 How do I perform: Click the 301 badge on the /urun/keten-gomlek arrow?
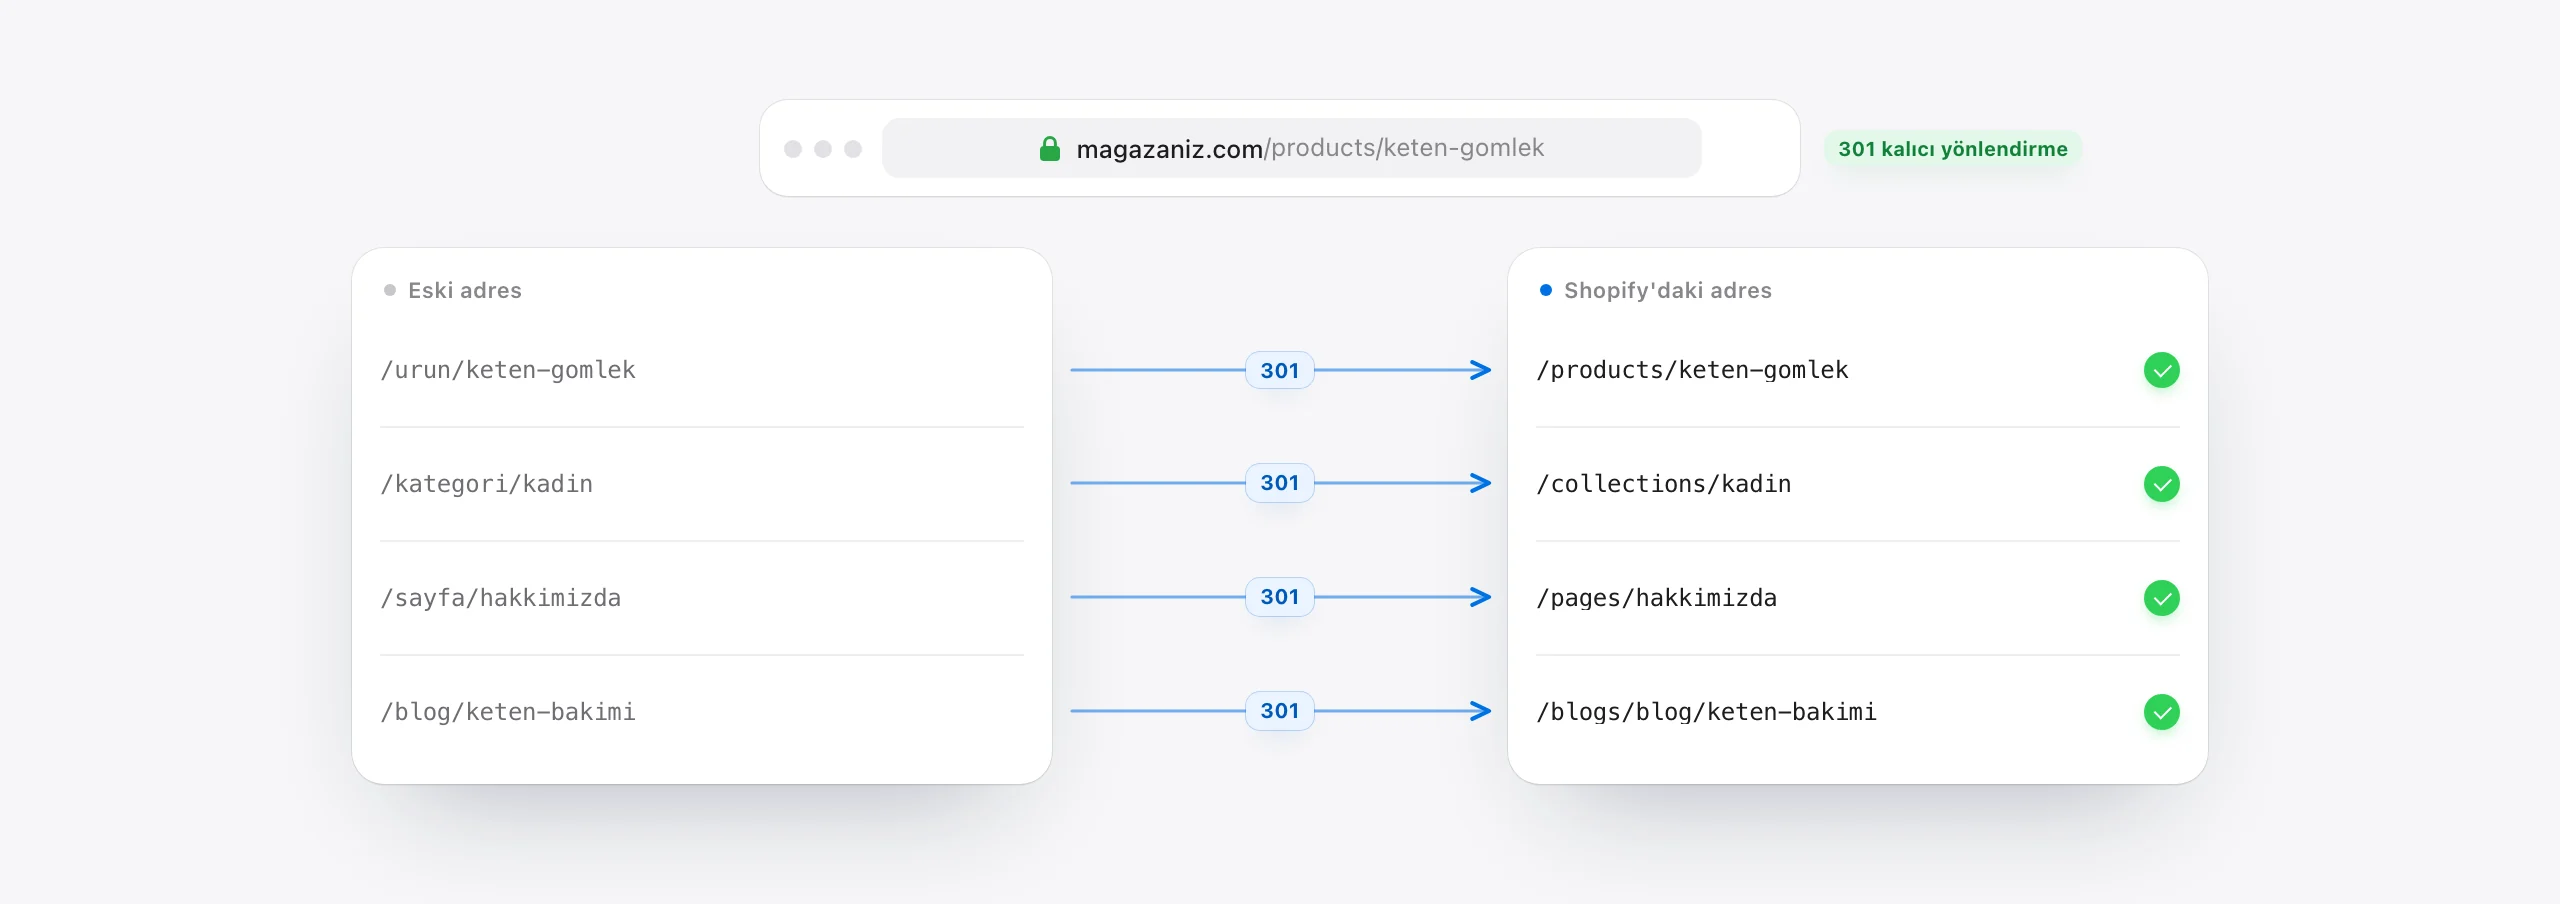pos(1279,370)
